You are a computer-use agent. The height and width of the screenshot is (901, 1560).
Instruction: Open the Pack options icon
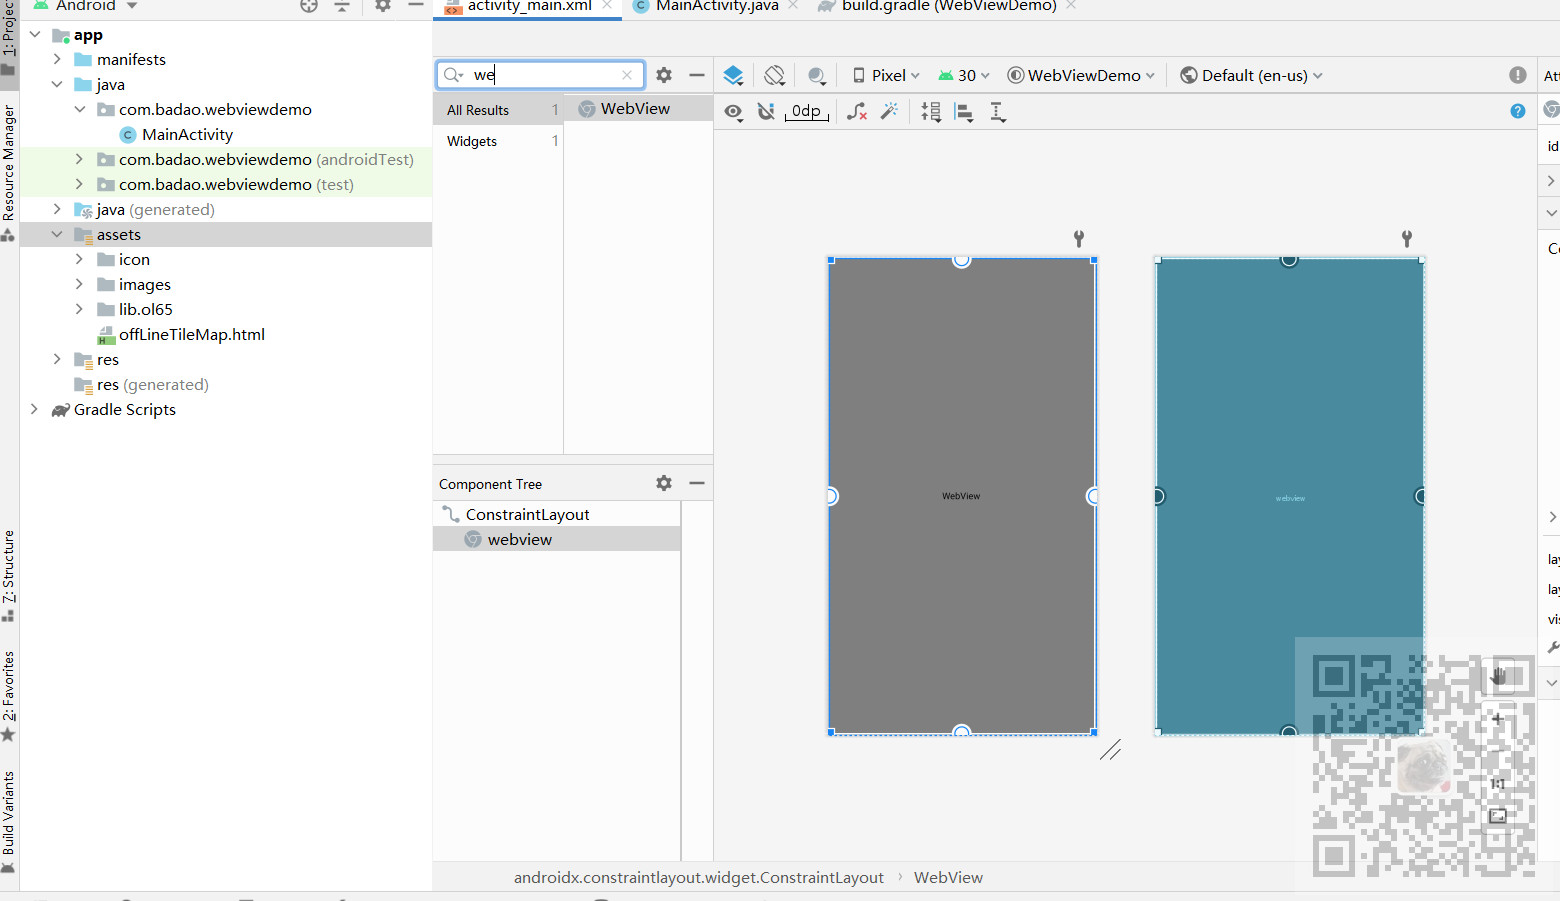[931, 112]
